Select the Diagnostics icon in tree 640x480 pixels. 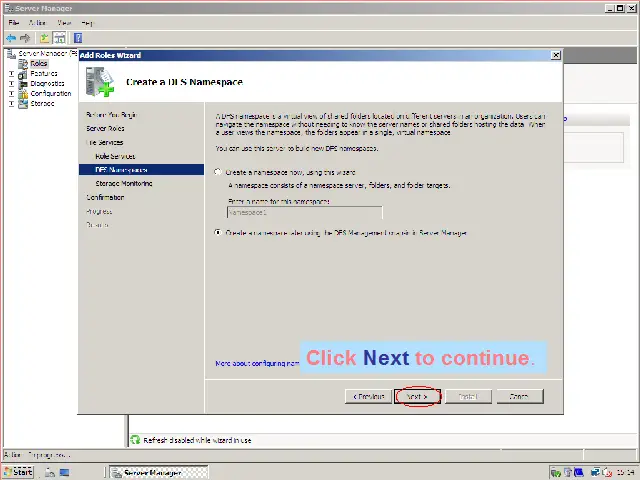pos(23,84)
